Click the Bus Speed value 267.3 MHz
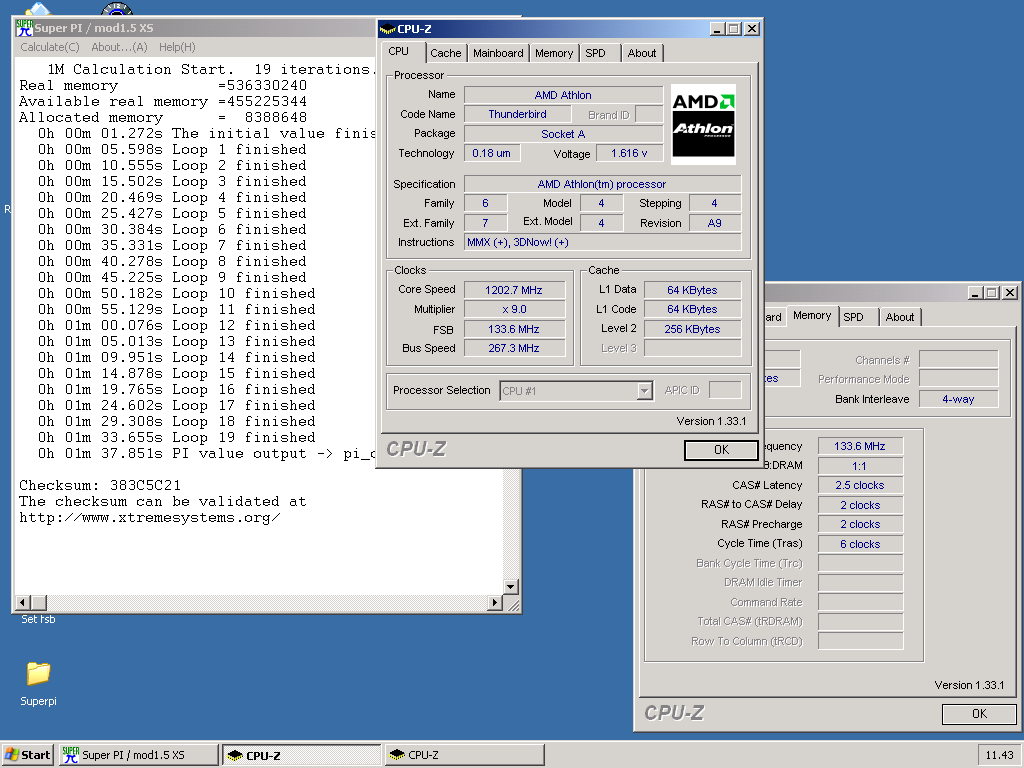Viewport: 1024px width, 768px height. [x=514, y=348]
